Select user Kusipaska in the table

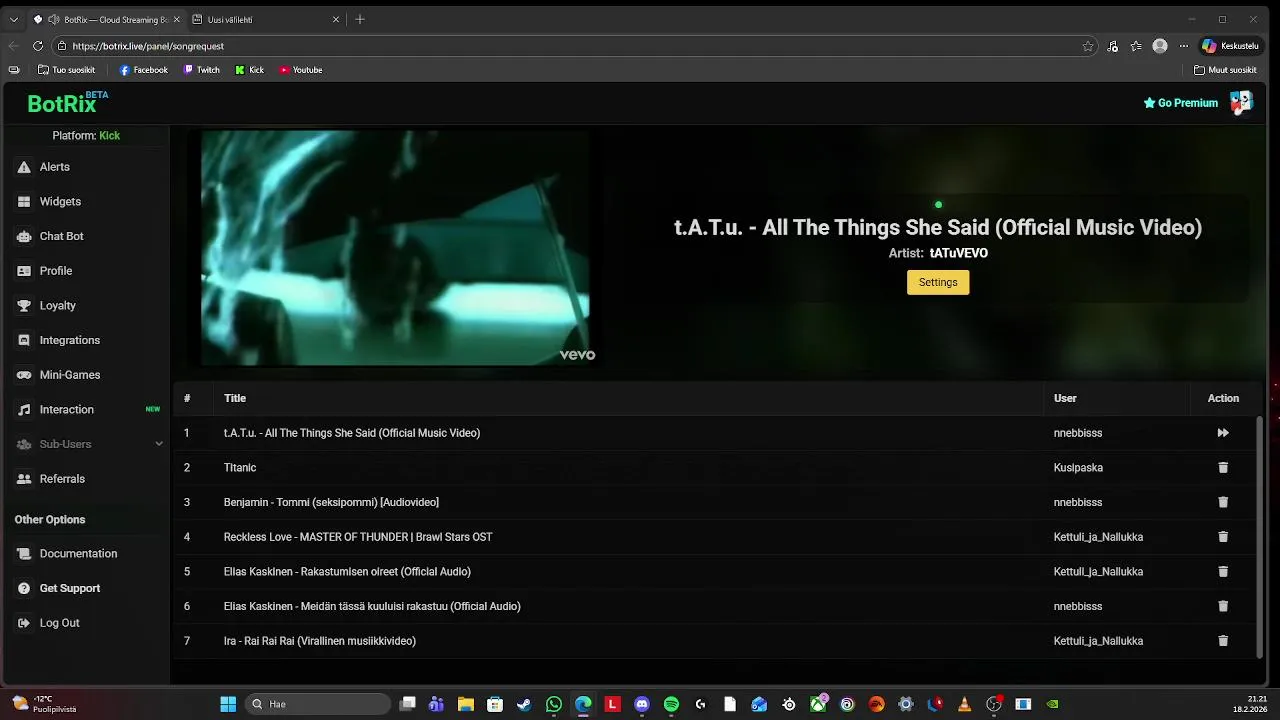[x=1078, y=468]
